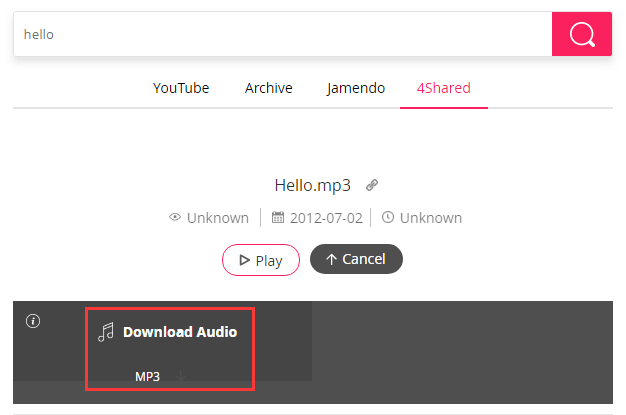Focus the search field containing hello
Screen dimensions: 626x415
pyautogui.click(x=283, y=34)
